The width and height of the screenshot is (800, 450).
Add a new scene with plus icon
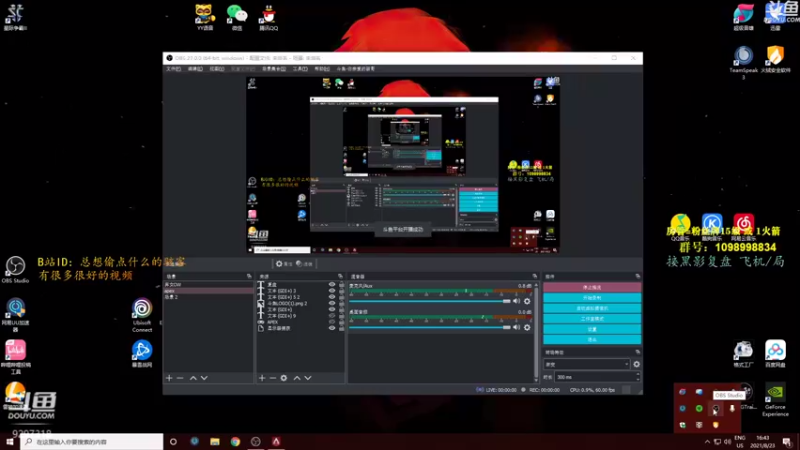point(169,378)
